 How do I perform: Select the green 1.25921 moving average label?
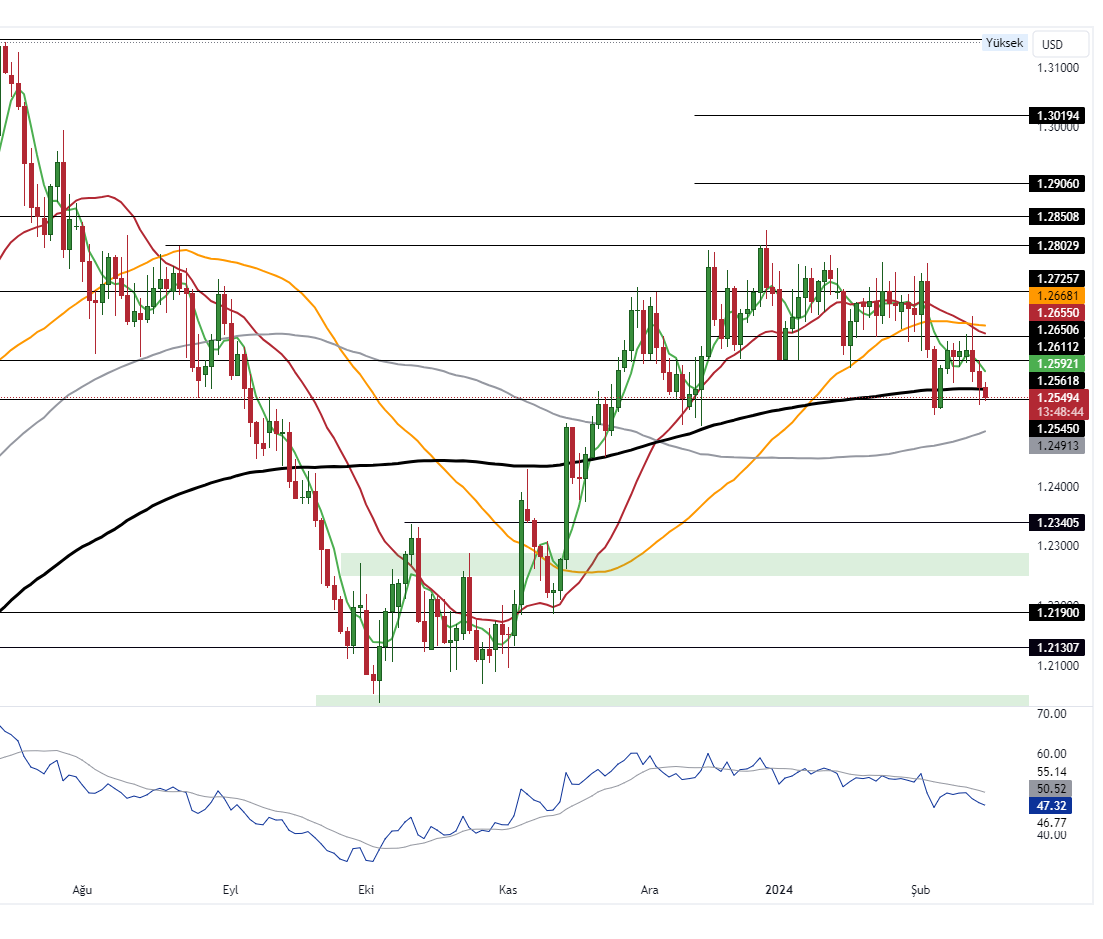[x=1058, y=363]
